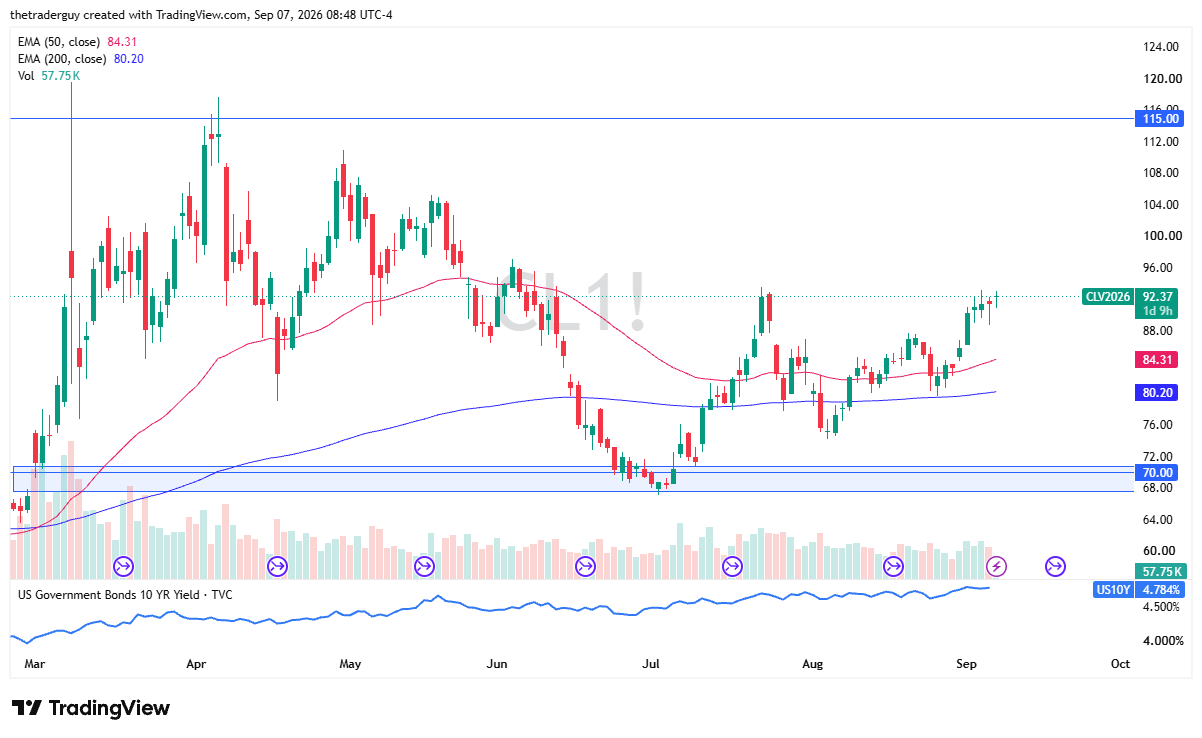
Task: Click the upcoming mid-September rollover marker
Action: [1055, 567]
